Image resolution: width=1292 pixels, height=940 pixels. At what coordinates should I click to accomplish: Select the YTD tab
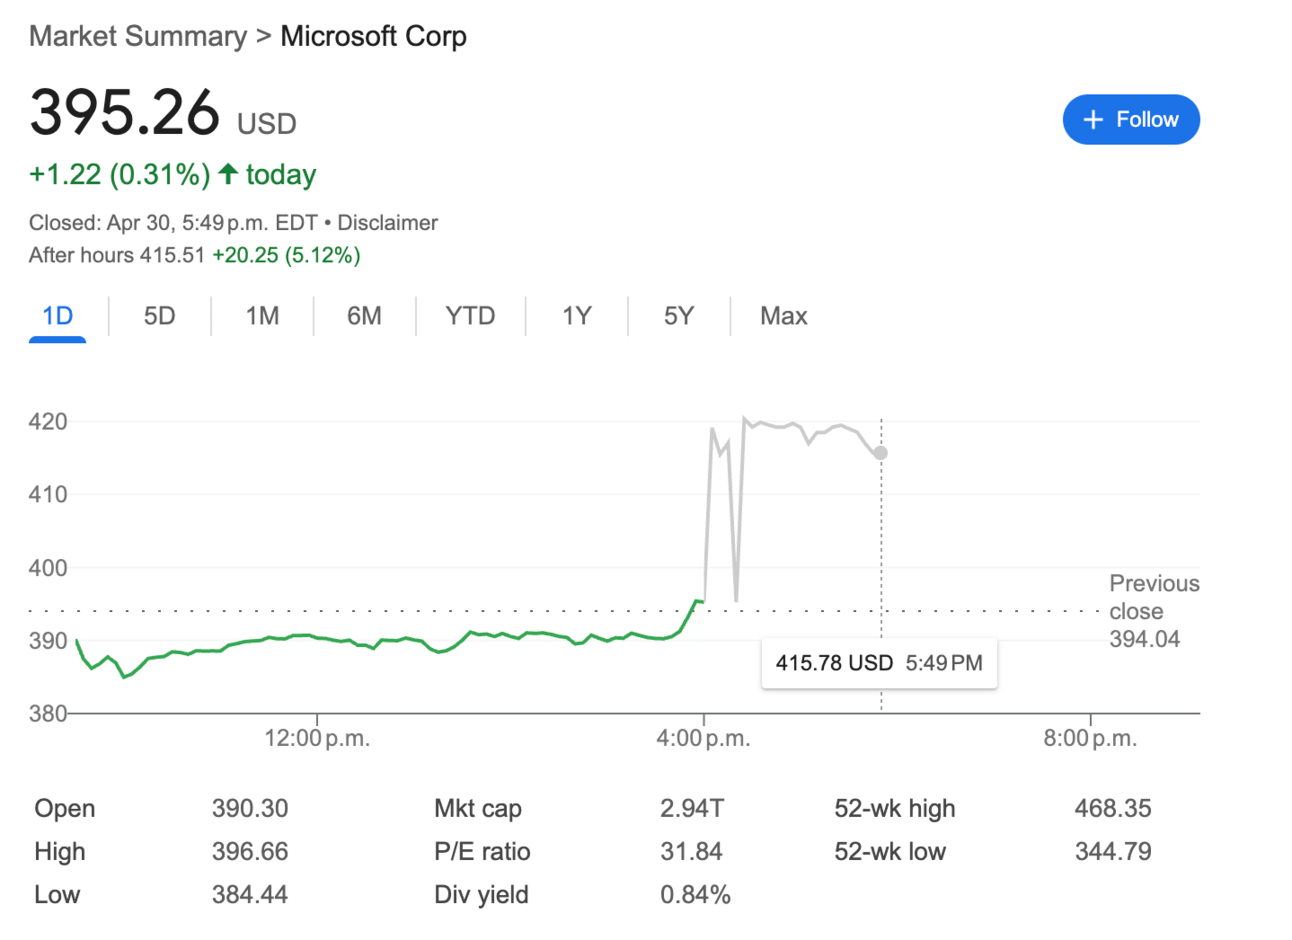(470, 316)
